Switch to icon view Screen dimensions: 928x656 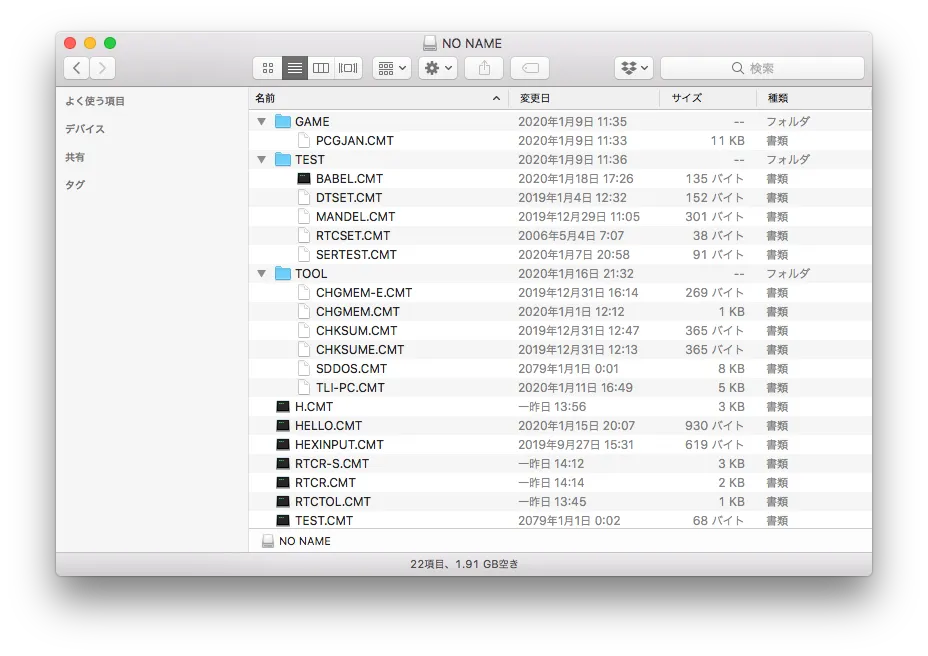pos(268,68)
